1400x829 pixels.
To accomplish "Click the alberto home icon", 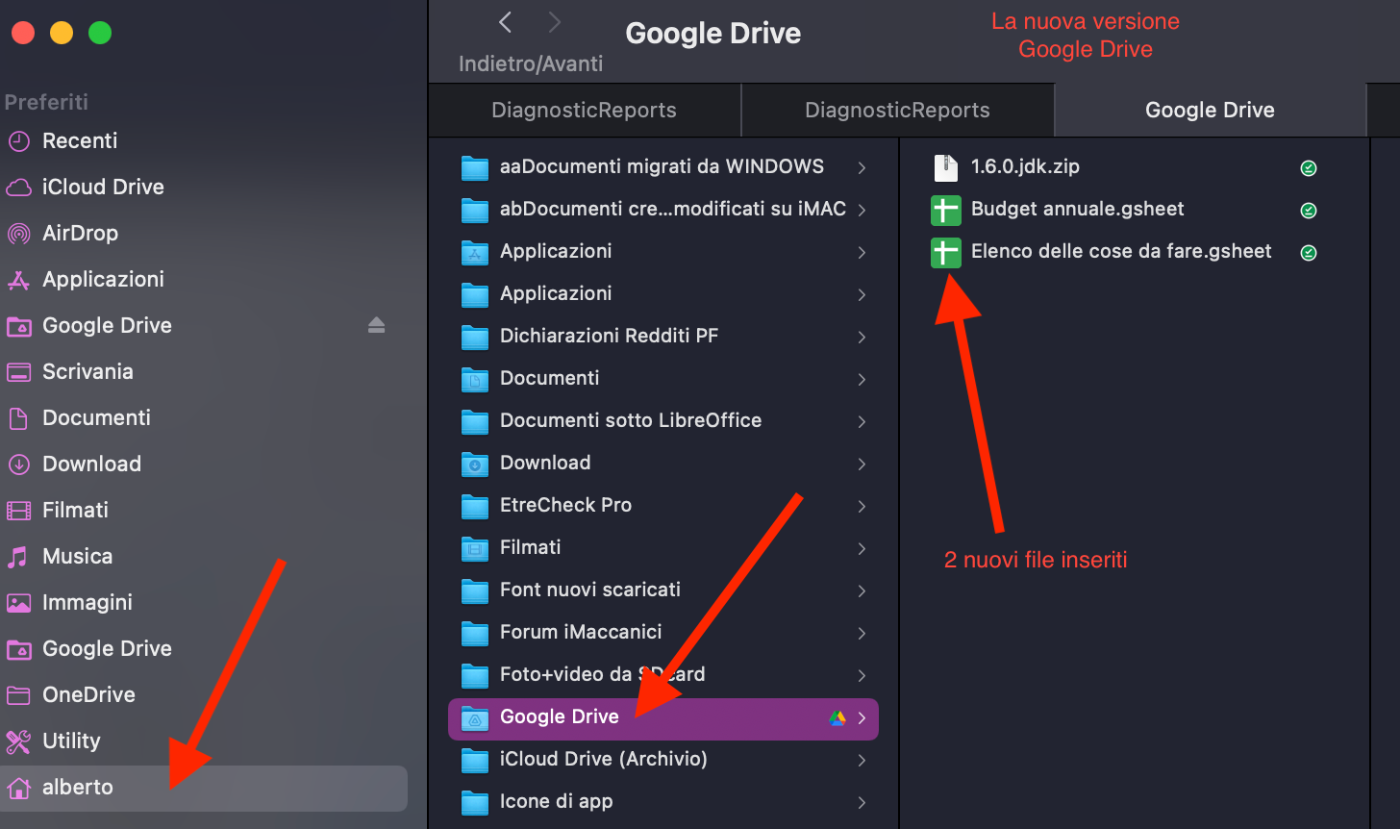I will (18, 788).
